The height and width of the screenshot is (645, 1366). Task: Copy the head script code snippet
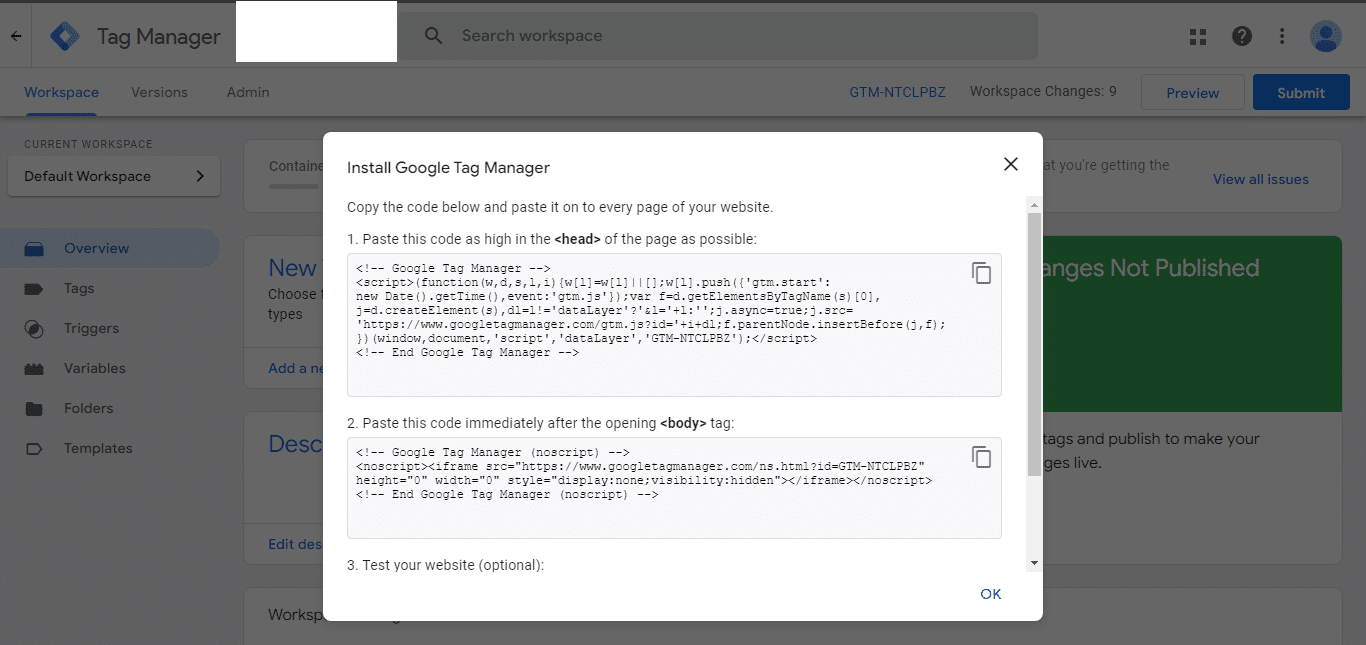click(x=981, y=273)
